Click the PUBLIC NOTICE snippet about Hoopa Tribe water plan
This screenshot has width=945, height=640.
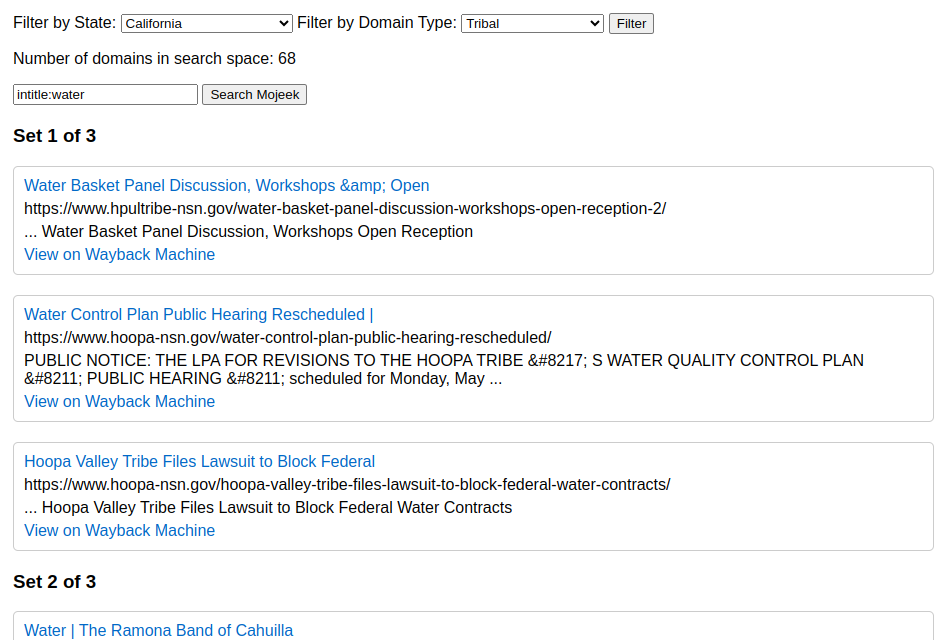coord(444,369)
